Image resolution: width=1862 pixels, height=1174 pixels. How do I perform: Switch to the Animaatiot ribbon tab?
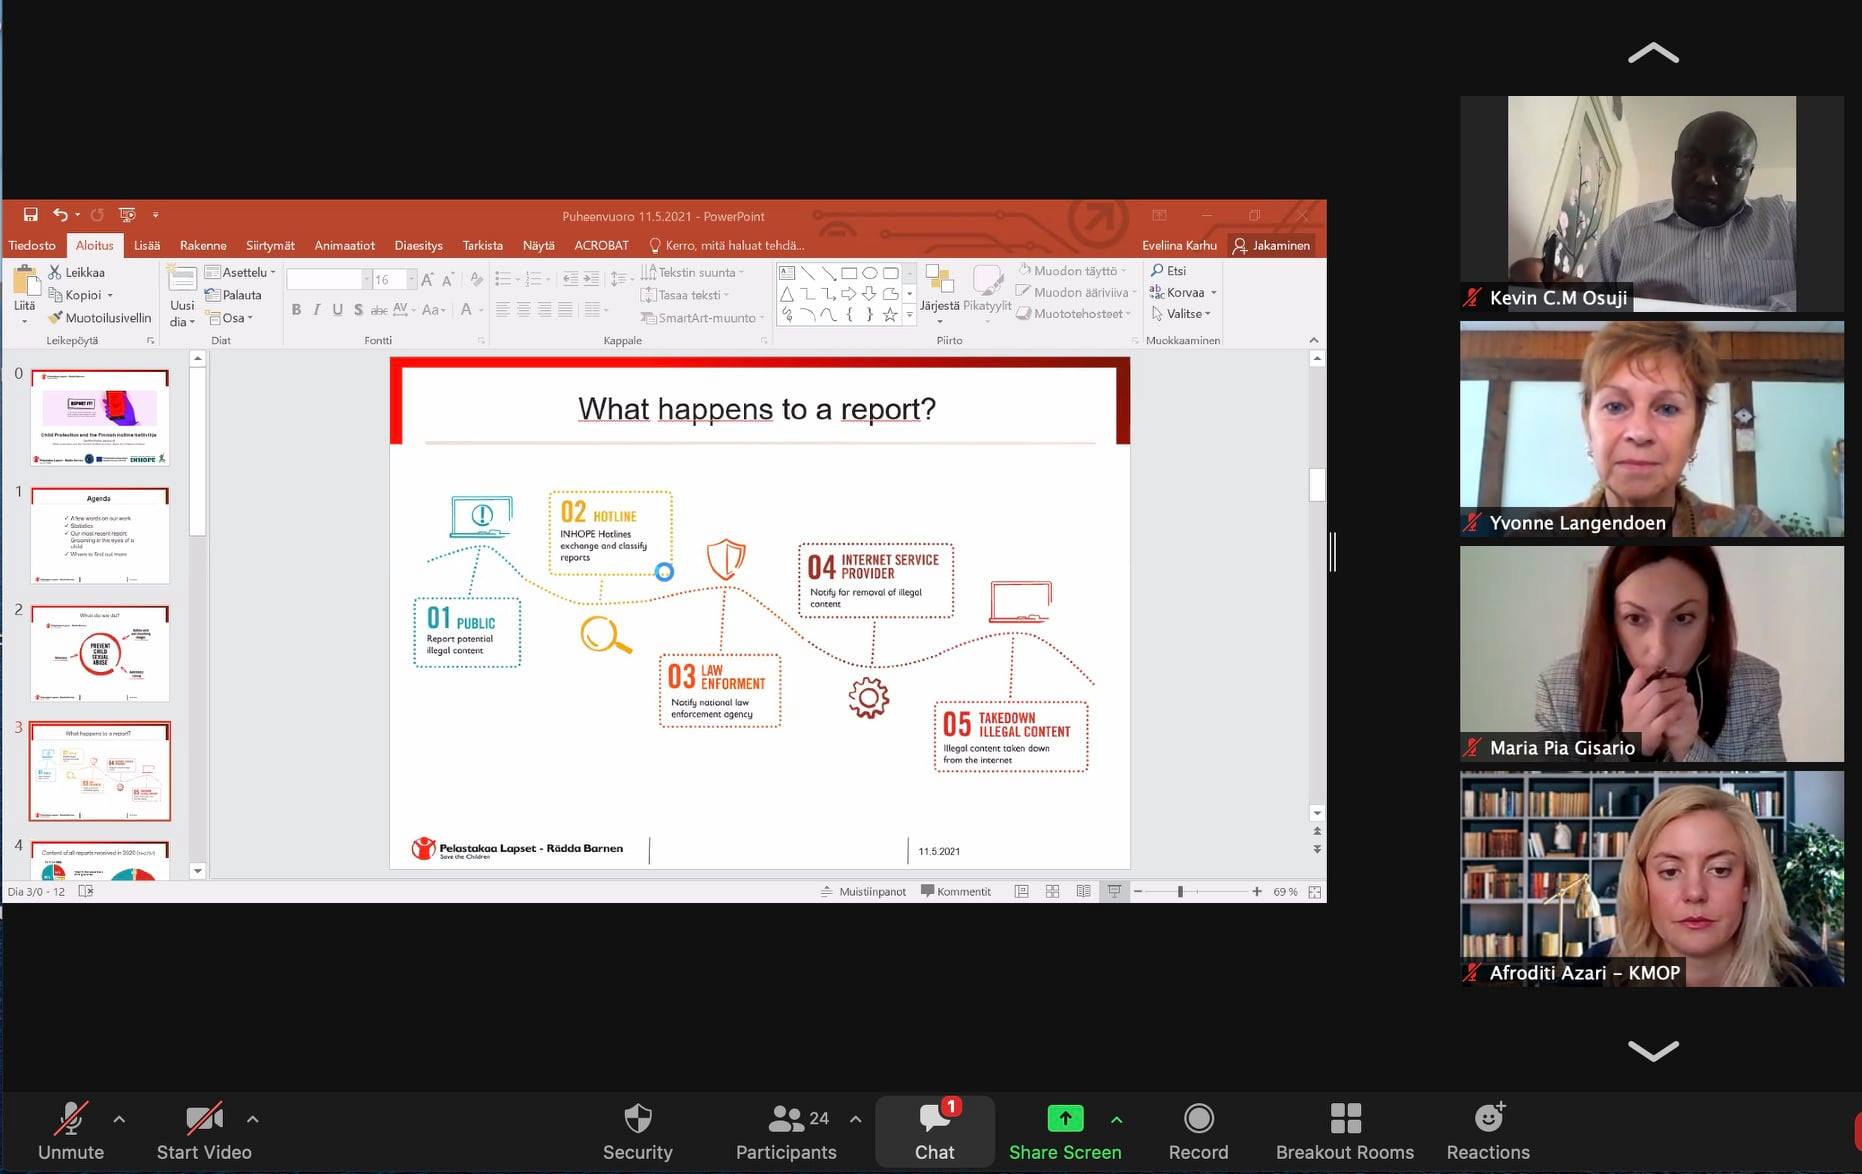(344, 245)
